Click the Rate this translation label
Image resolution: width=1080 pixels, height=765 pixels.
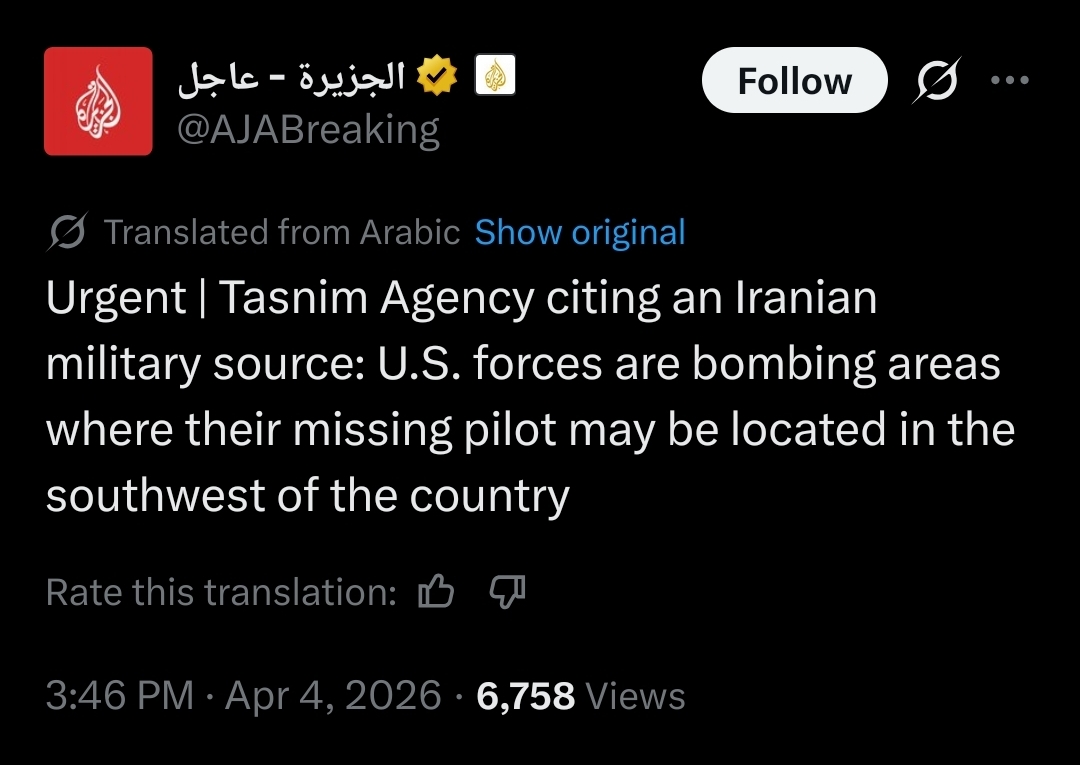[222, 593]
